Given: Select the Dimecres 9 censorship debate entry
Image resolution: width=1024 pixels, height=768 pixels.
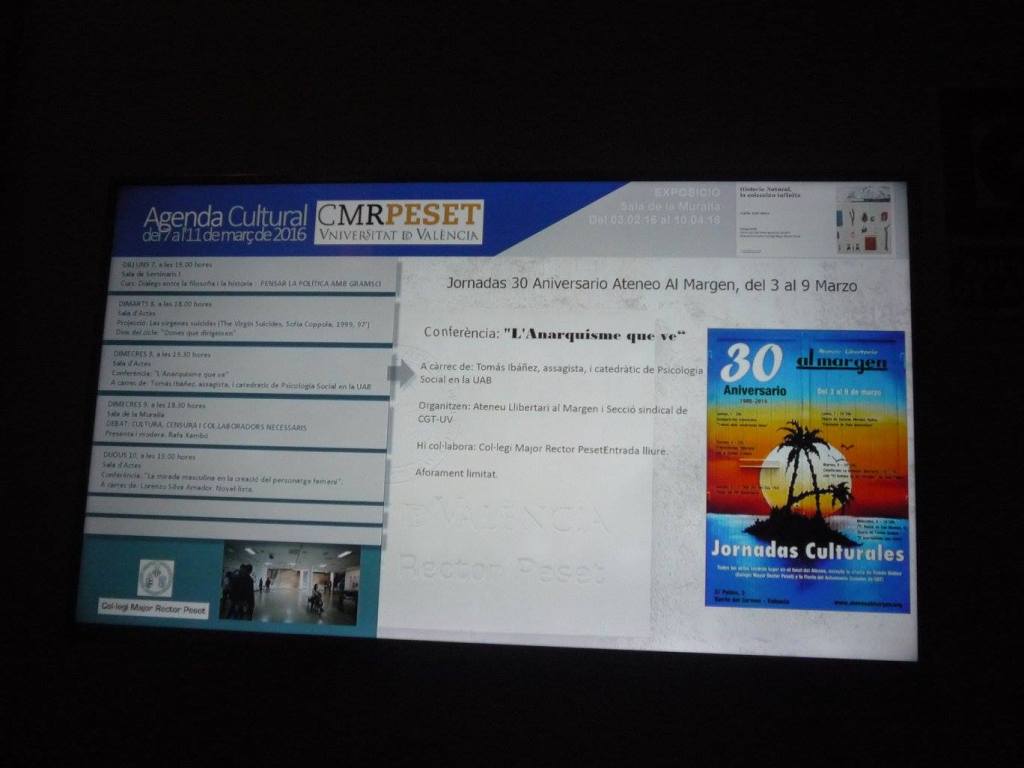Looking at the screenshot, I should coord(236,420).
